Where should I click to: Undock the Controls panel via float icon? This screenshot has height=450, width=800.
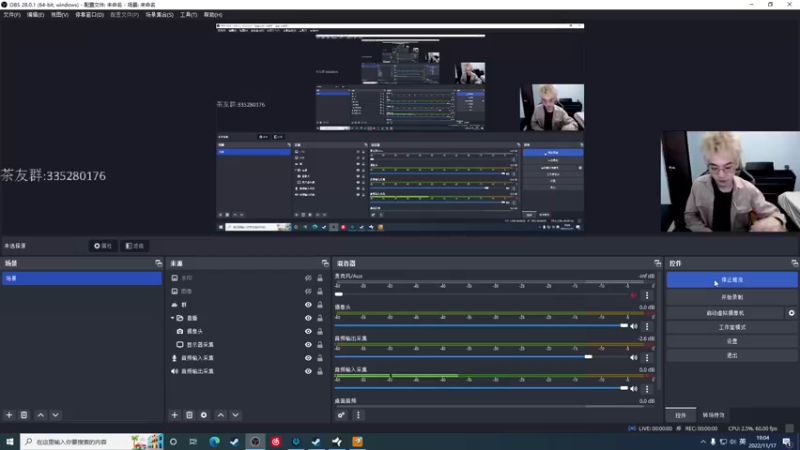pyautogui.click(x=794, y=263)
